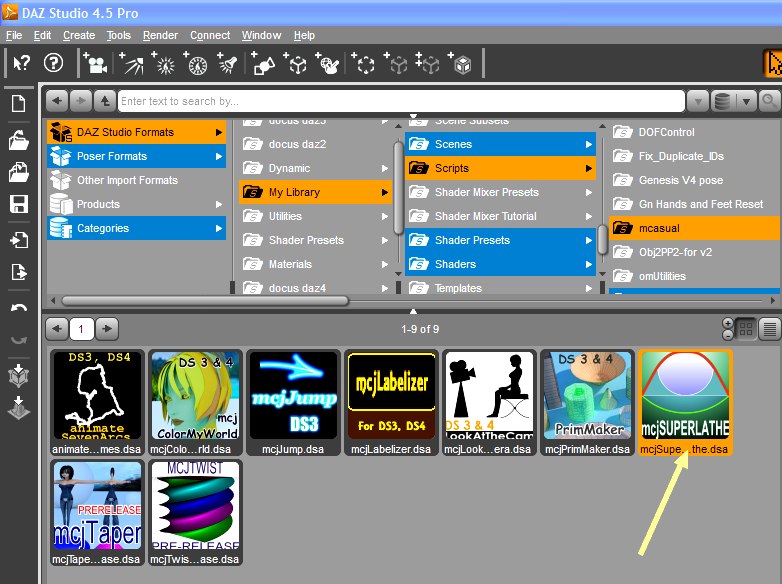This screenshot has height=584, width=782.
Task: Click the export icon in the sidebar
Action: point(18,272)
